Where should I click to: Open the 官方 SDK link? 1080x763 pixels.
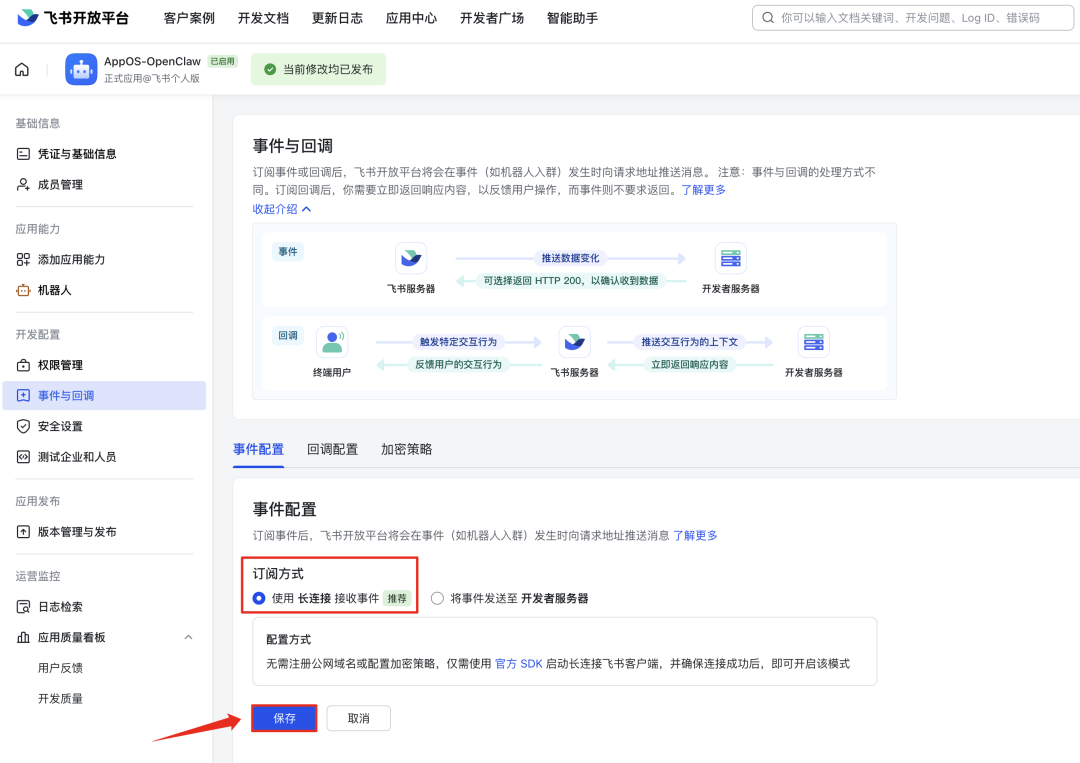(x=519, y=662)
